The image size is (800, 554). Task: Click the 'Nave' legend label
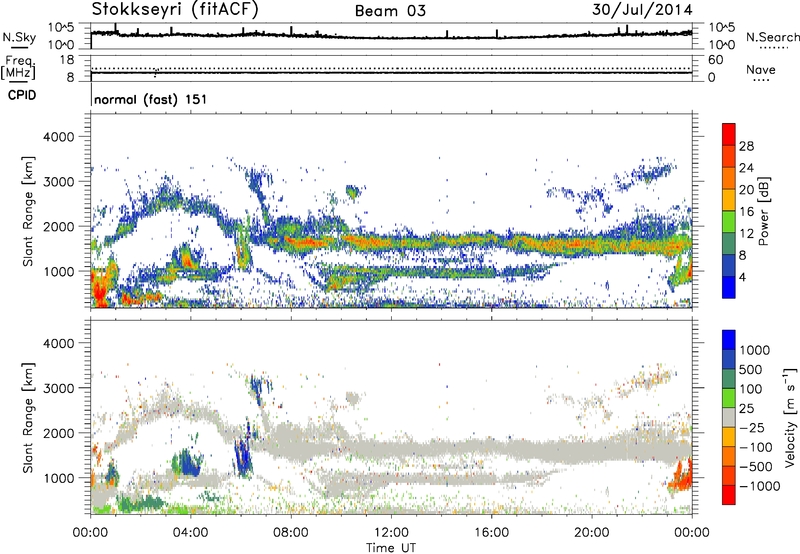(x=761, y=70)
